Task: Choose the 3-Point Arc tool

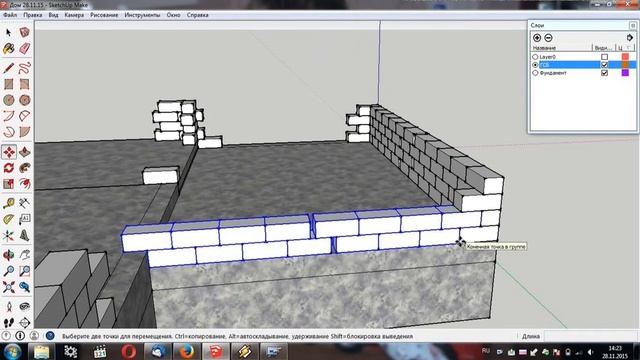Action: point(9,132)
